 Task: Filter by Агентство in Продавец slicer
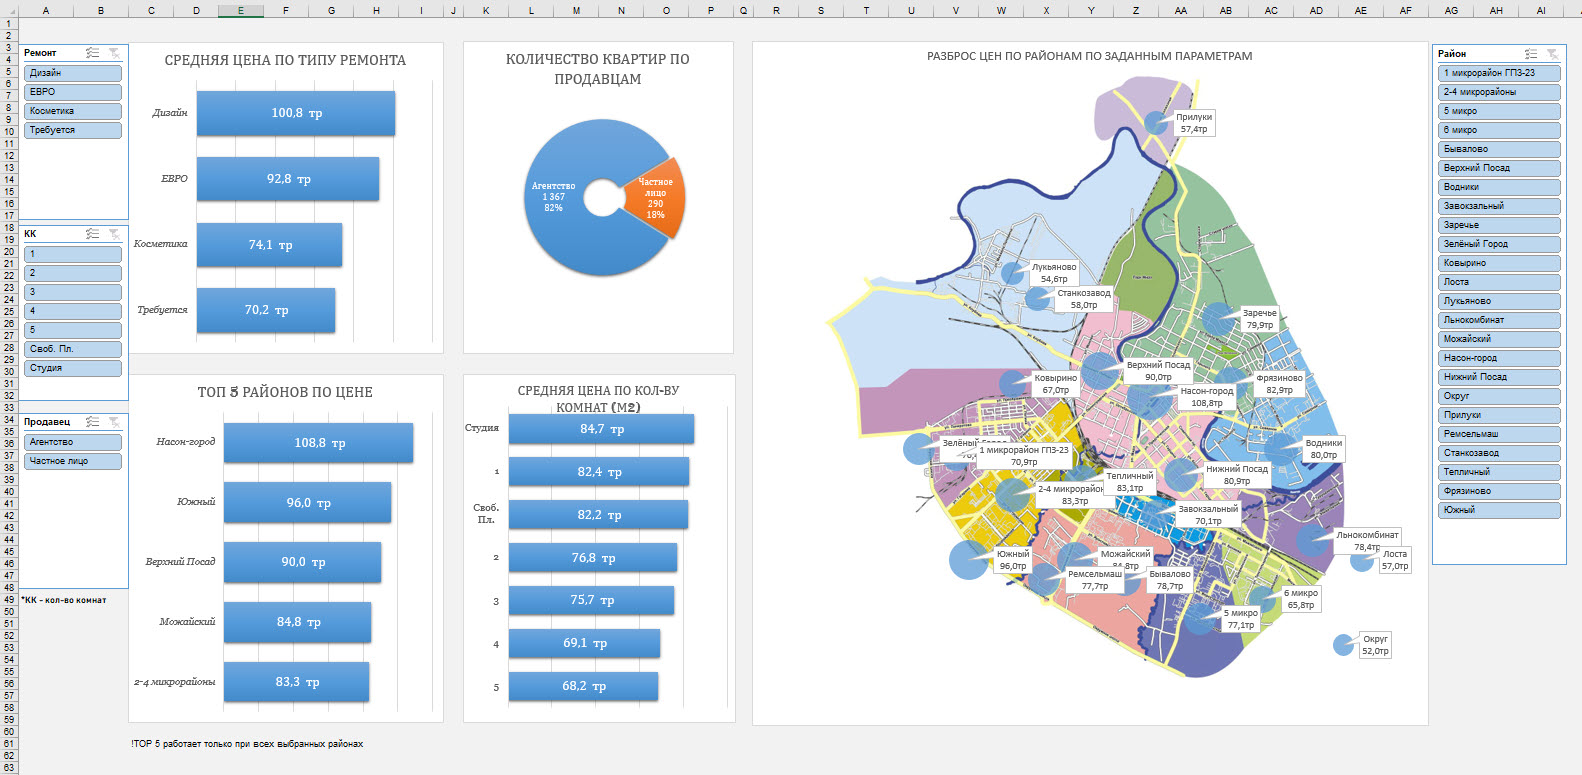point(73,442)
